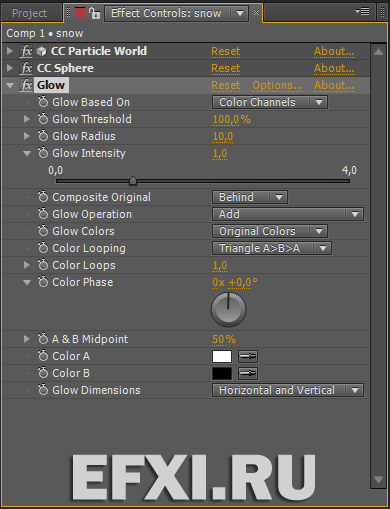390x509 pixels.
Task: Click the scrollbar up arrow
Action: coord(378,52)
